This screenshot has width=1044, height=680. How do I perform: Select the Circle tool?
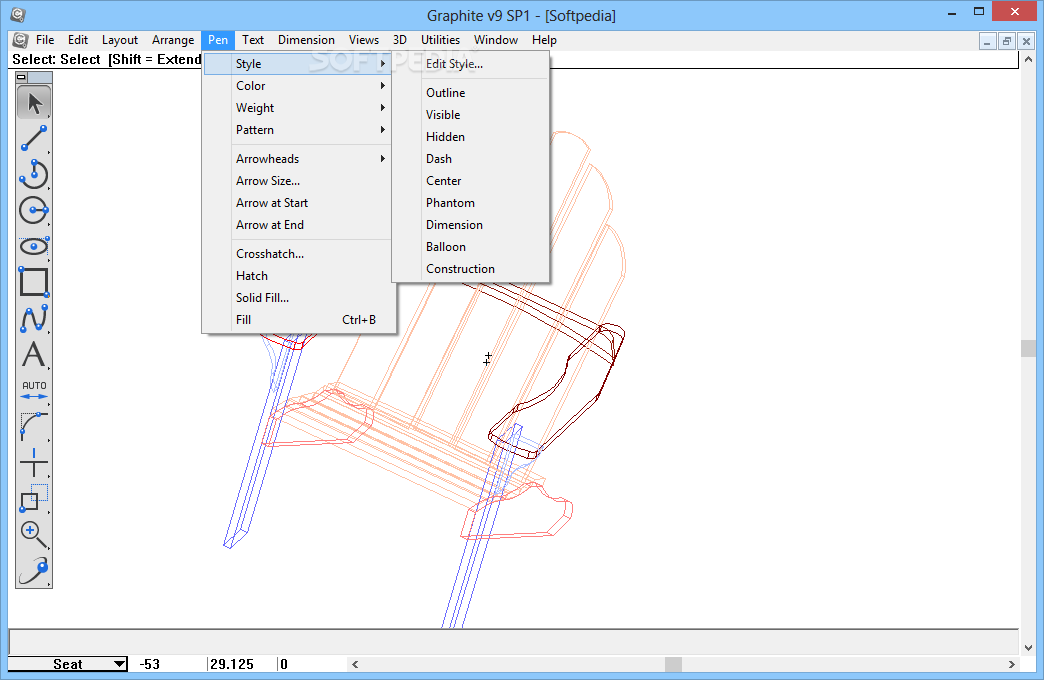pos(34,210)
